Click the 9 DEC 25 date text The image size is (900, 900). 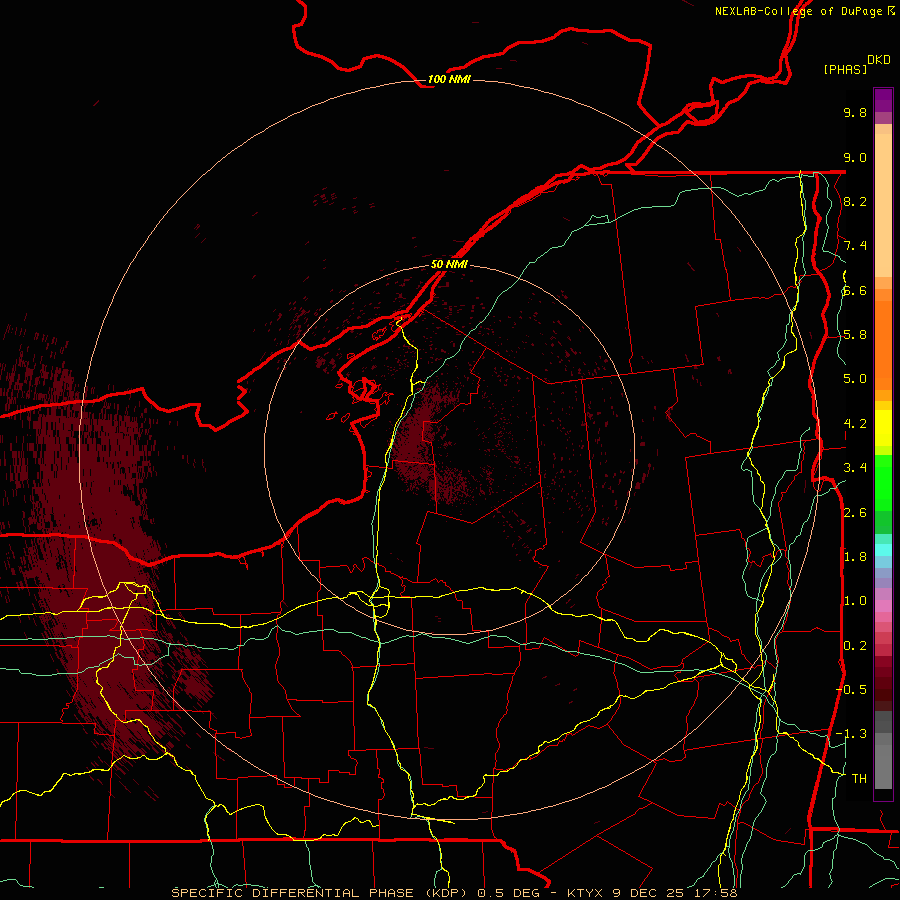click(x=647, y=893)
